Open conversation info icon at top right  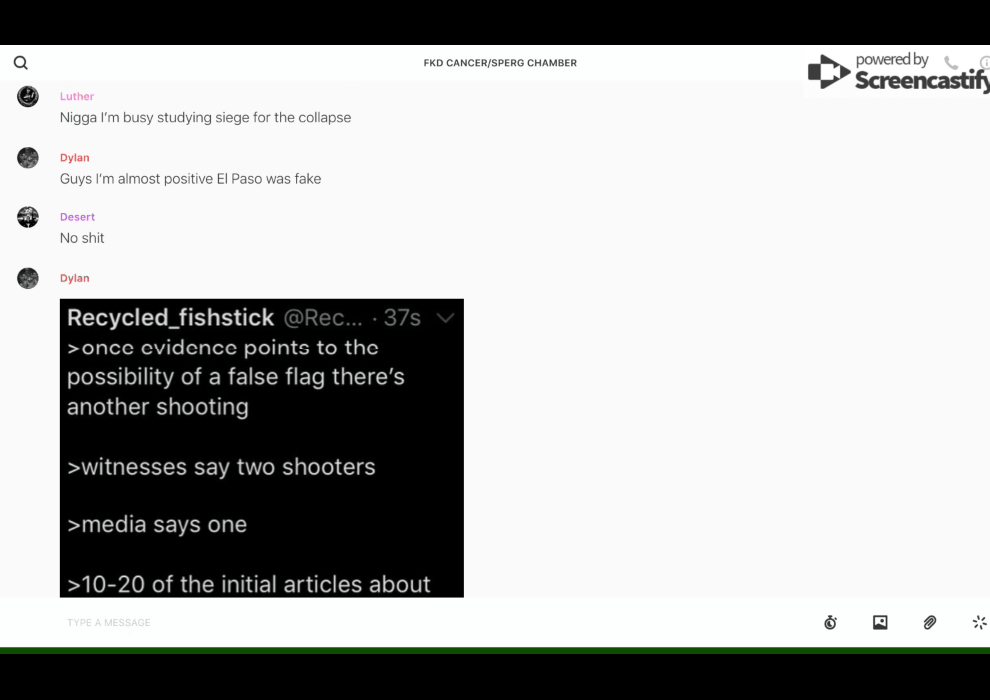[x=984, y=63]
